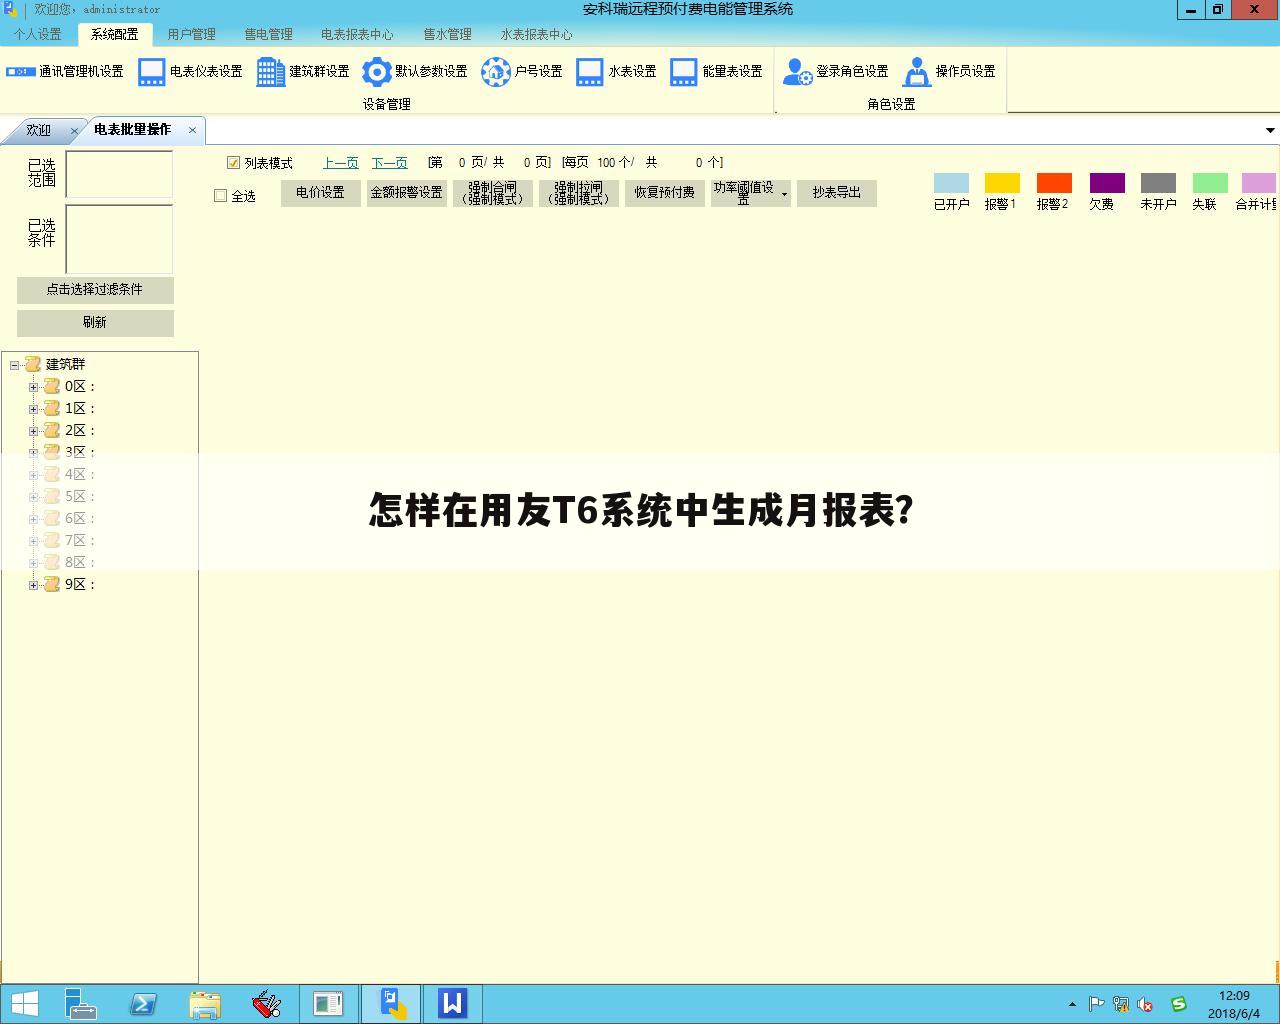1280x1024 pixels.
Task: Open the WPS Writer taskbar icon
Action: 452,1003
